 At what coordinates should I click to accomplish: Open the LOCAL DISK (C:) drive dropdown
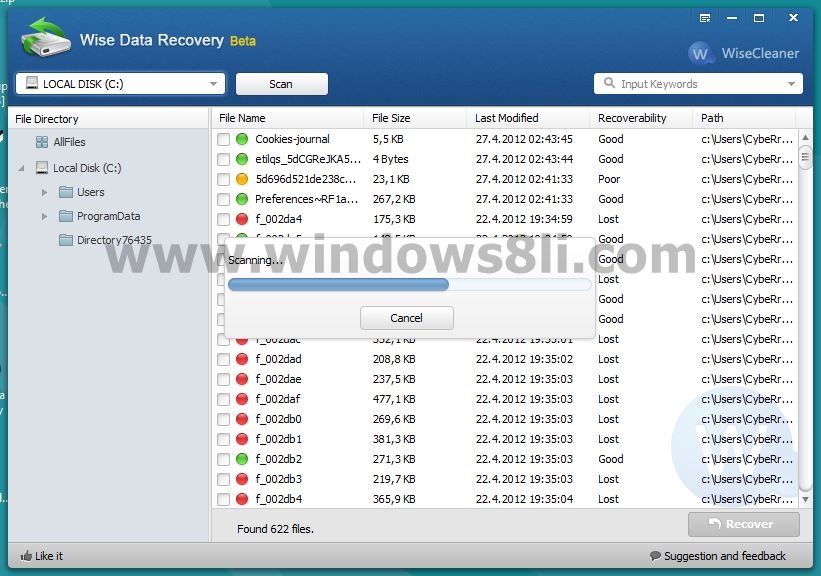[x=120, y=84]
